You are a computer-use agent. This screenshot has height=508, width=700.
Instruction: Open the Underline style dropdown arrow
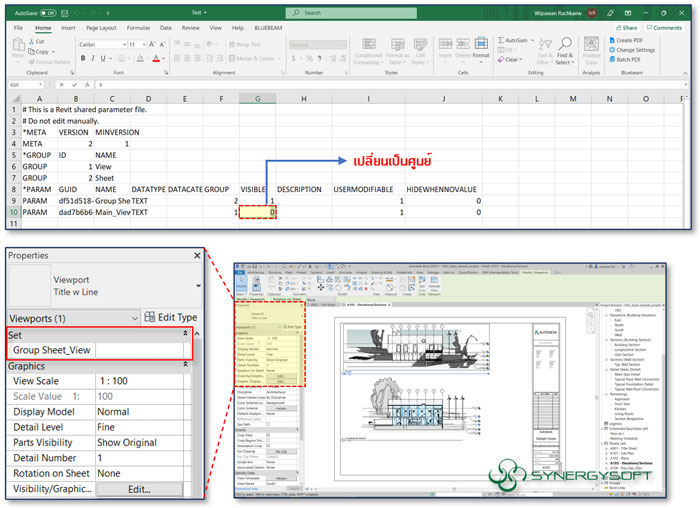[x=110, y=58]
